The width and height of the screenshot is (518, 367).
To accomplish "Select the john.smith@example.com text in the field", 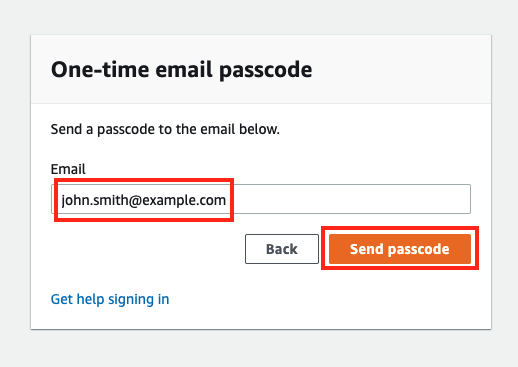I will point(144,200).
